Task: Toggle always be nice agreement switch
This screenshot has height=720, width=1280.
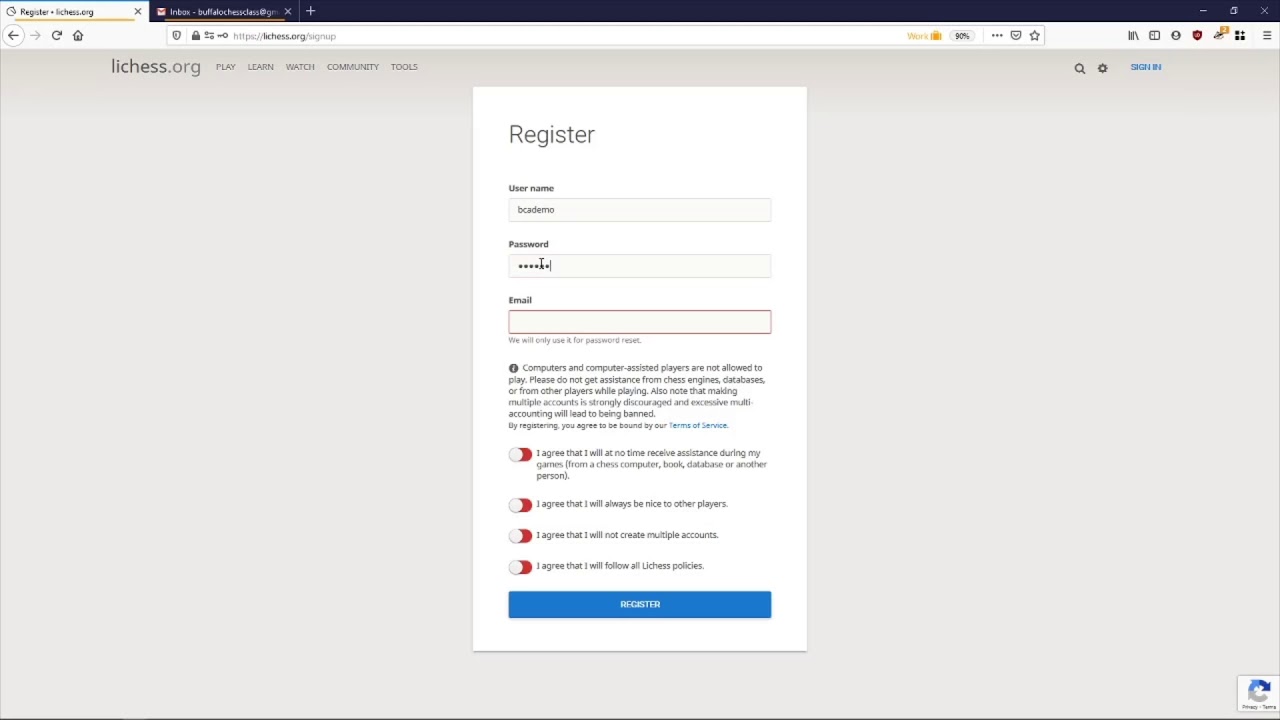Action: coord(520,505)
